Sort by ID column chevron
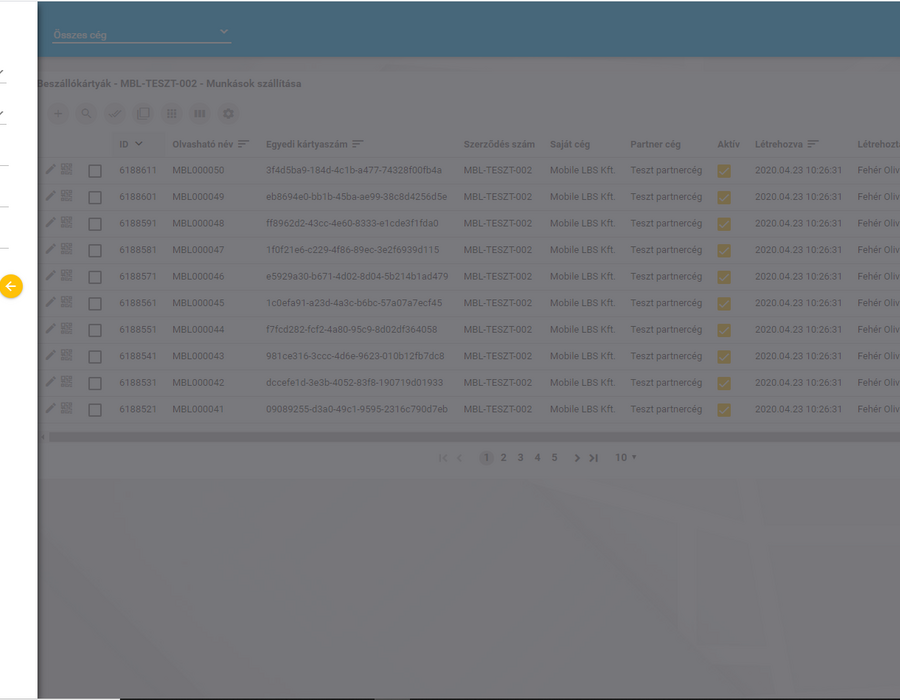The height and width of the screenshot is (700, 900). pos(138,144)
